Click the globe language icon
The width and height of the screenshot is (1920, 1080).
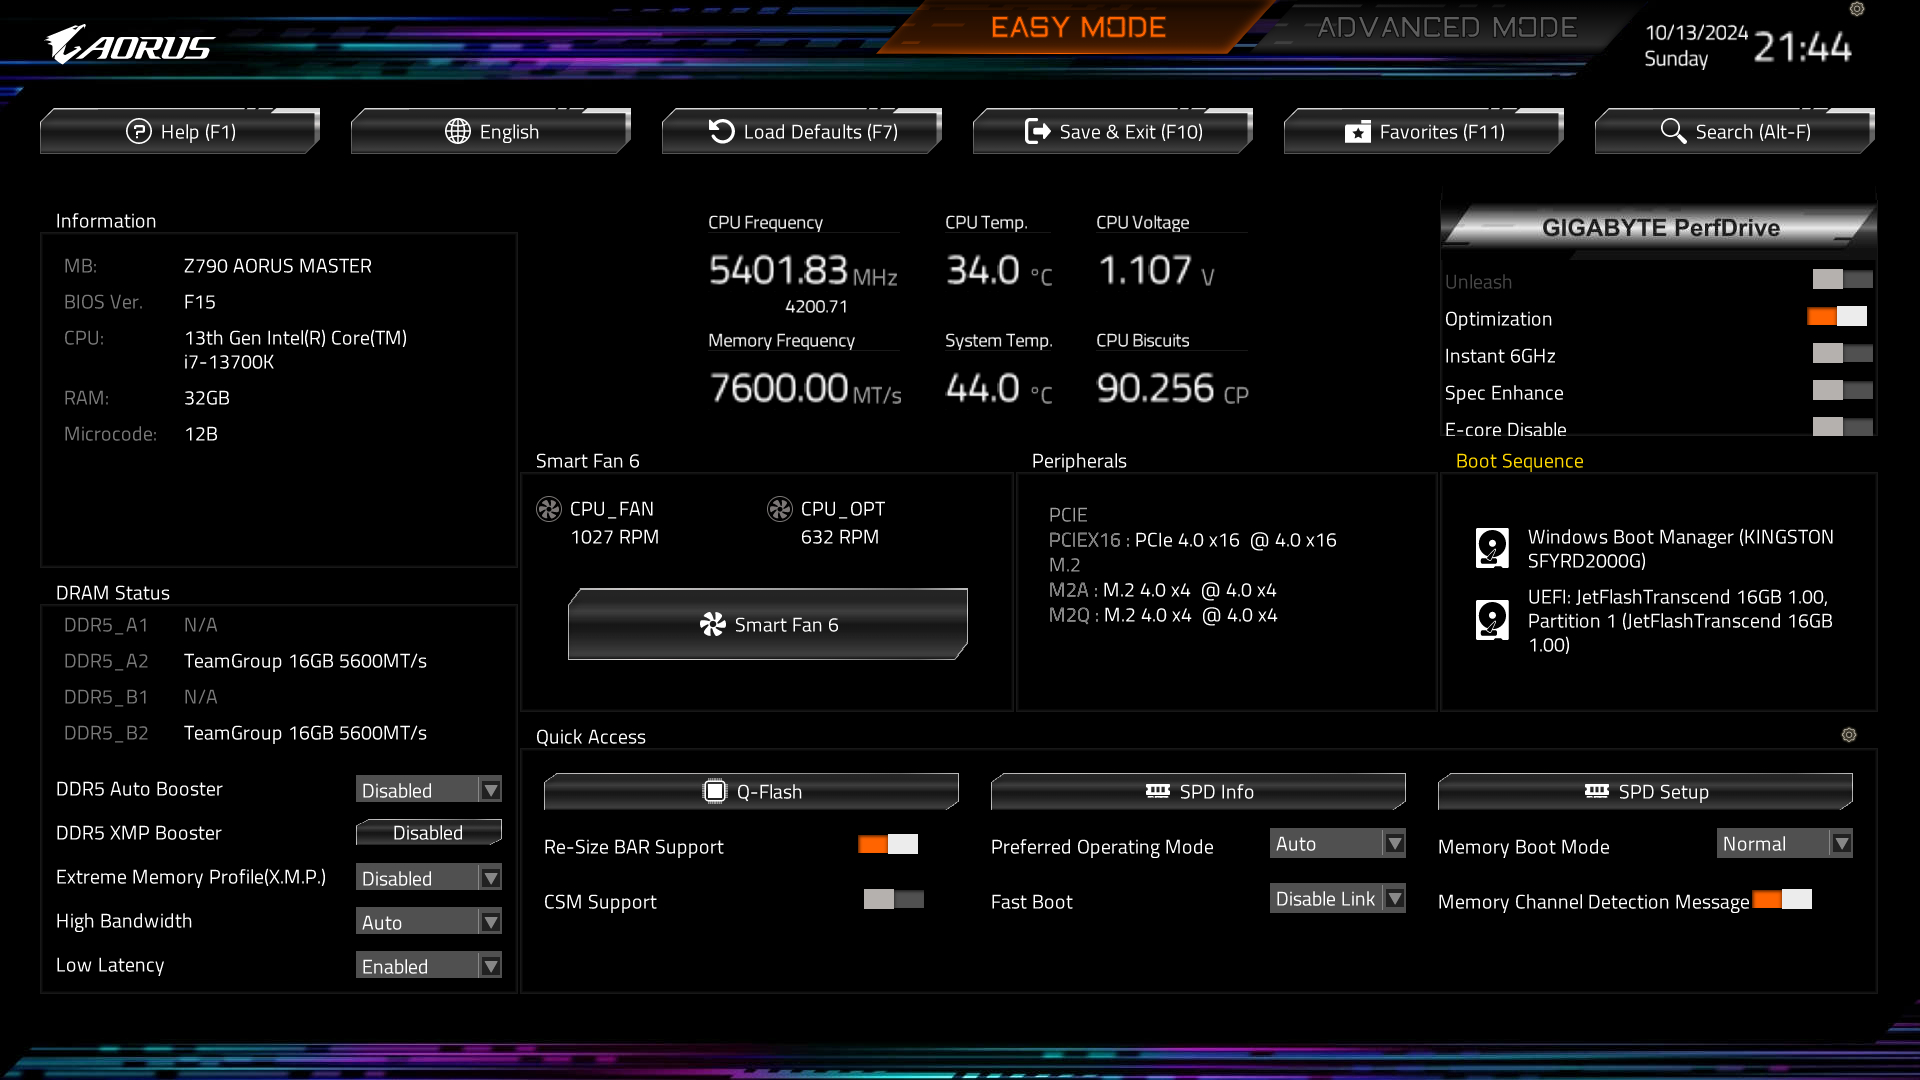[458, 131]
